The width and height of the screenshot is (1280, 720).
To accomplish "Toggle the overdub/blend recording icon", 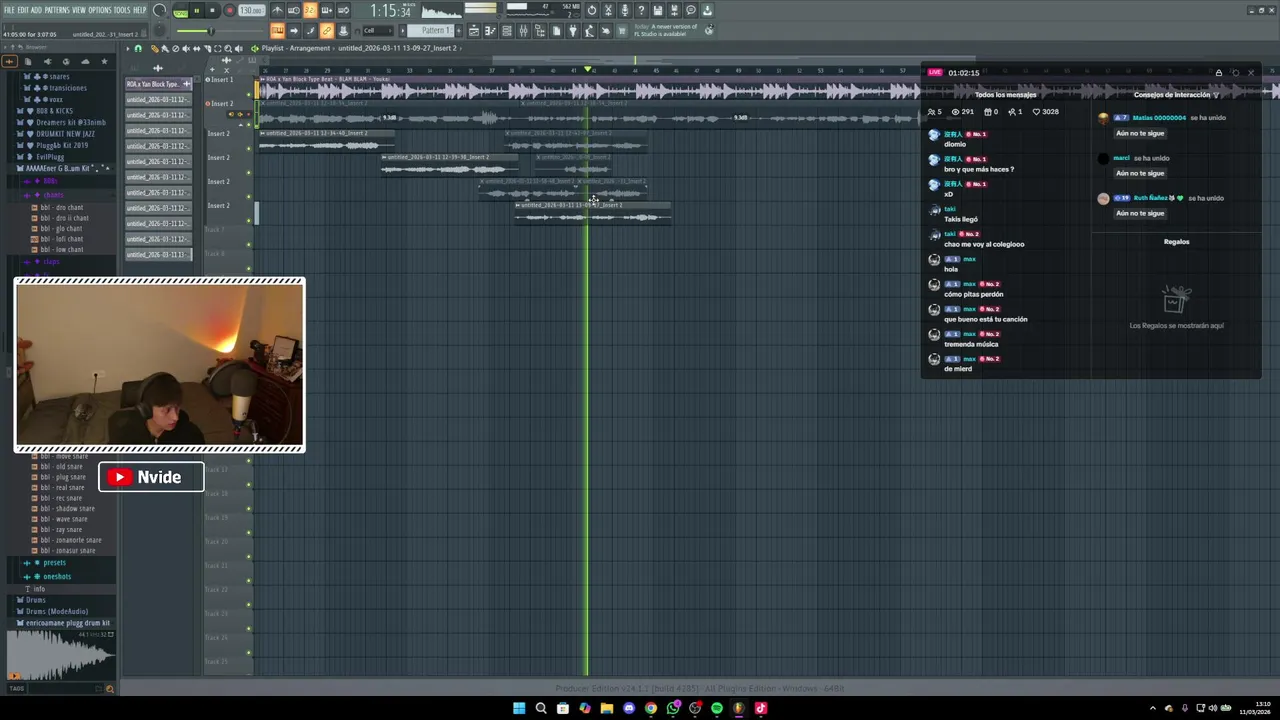I will [327, 10].
